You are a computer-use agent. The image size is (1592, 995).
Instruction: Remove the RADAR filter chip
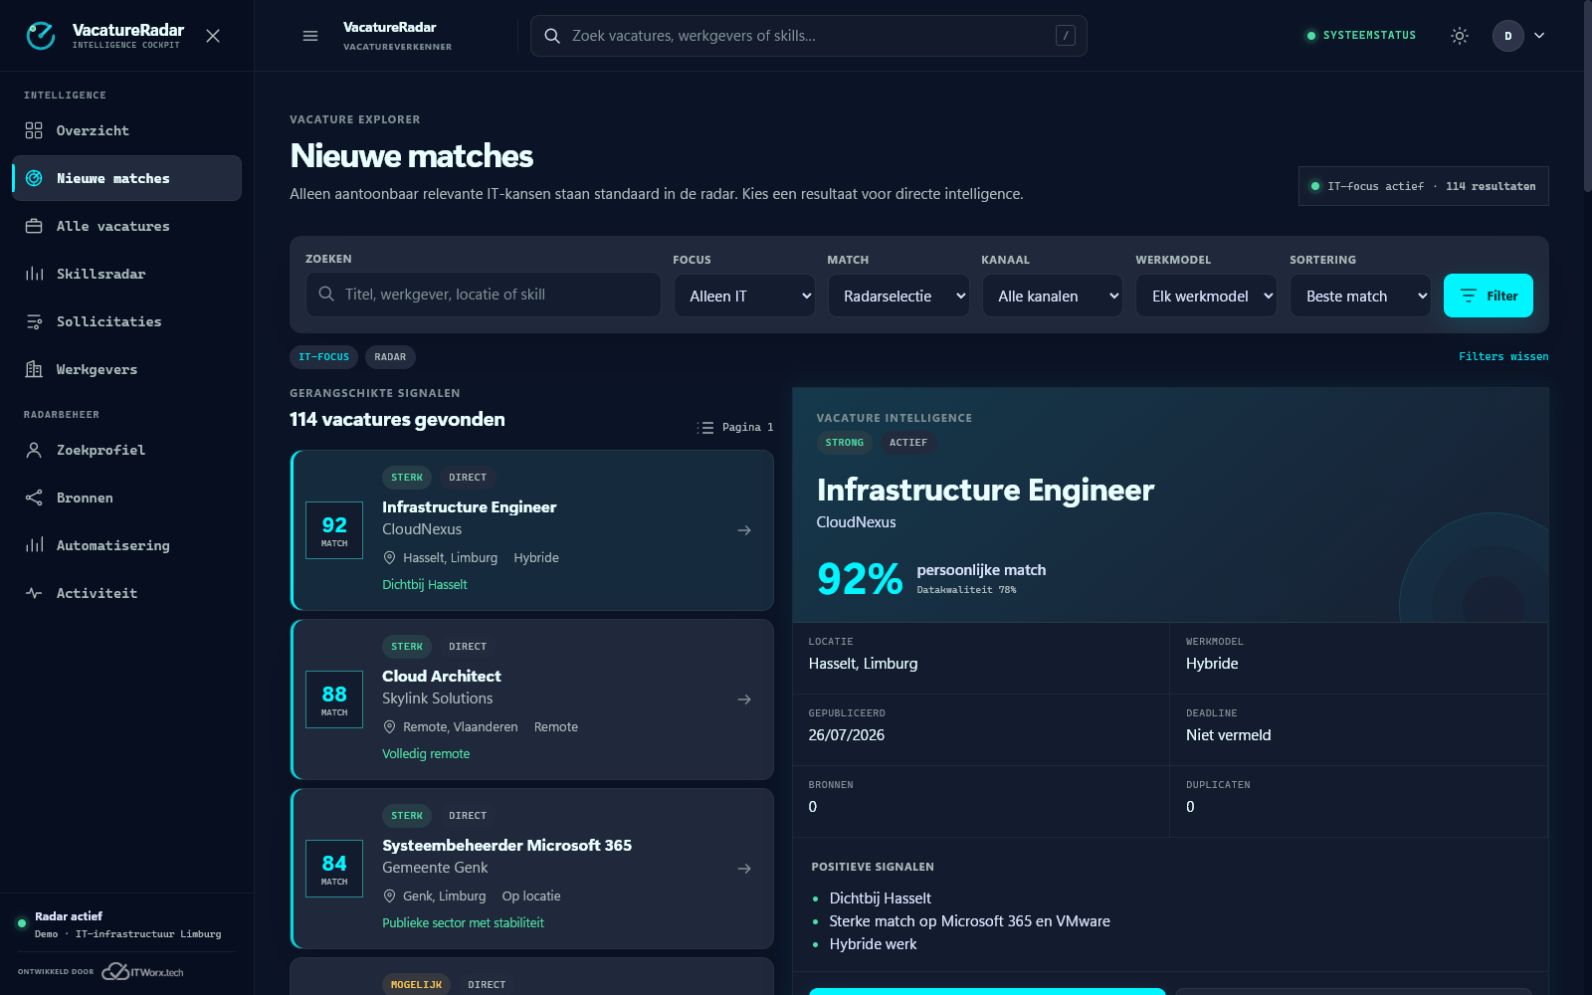[390, 357]
